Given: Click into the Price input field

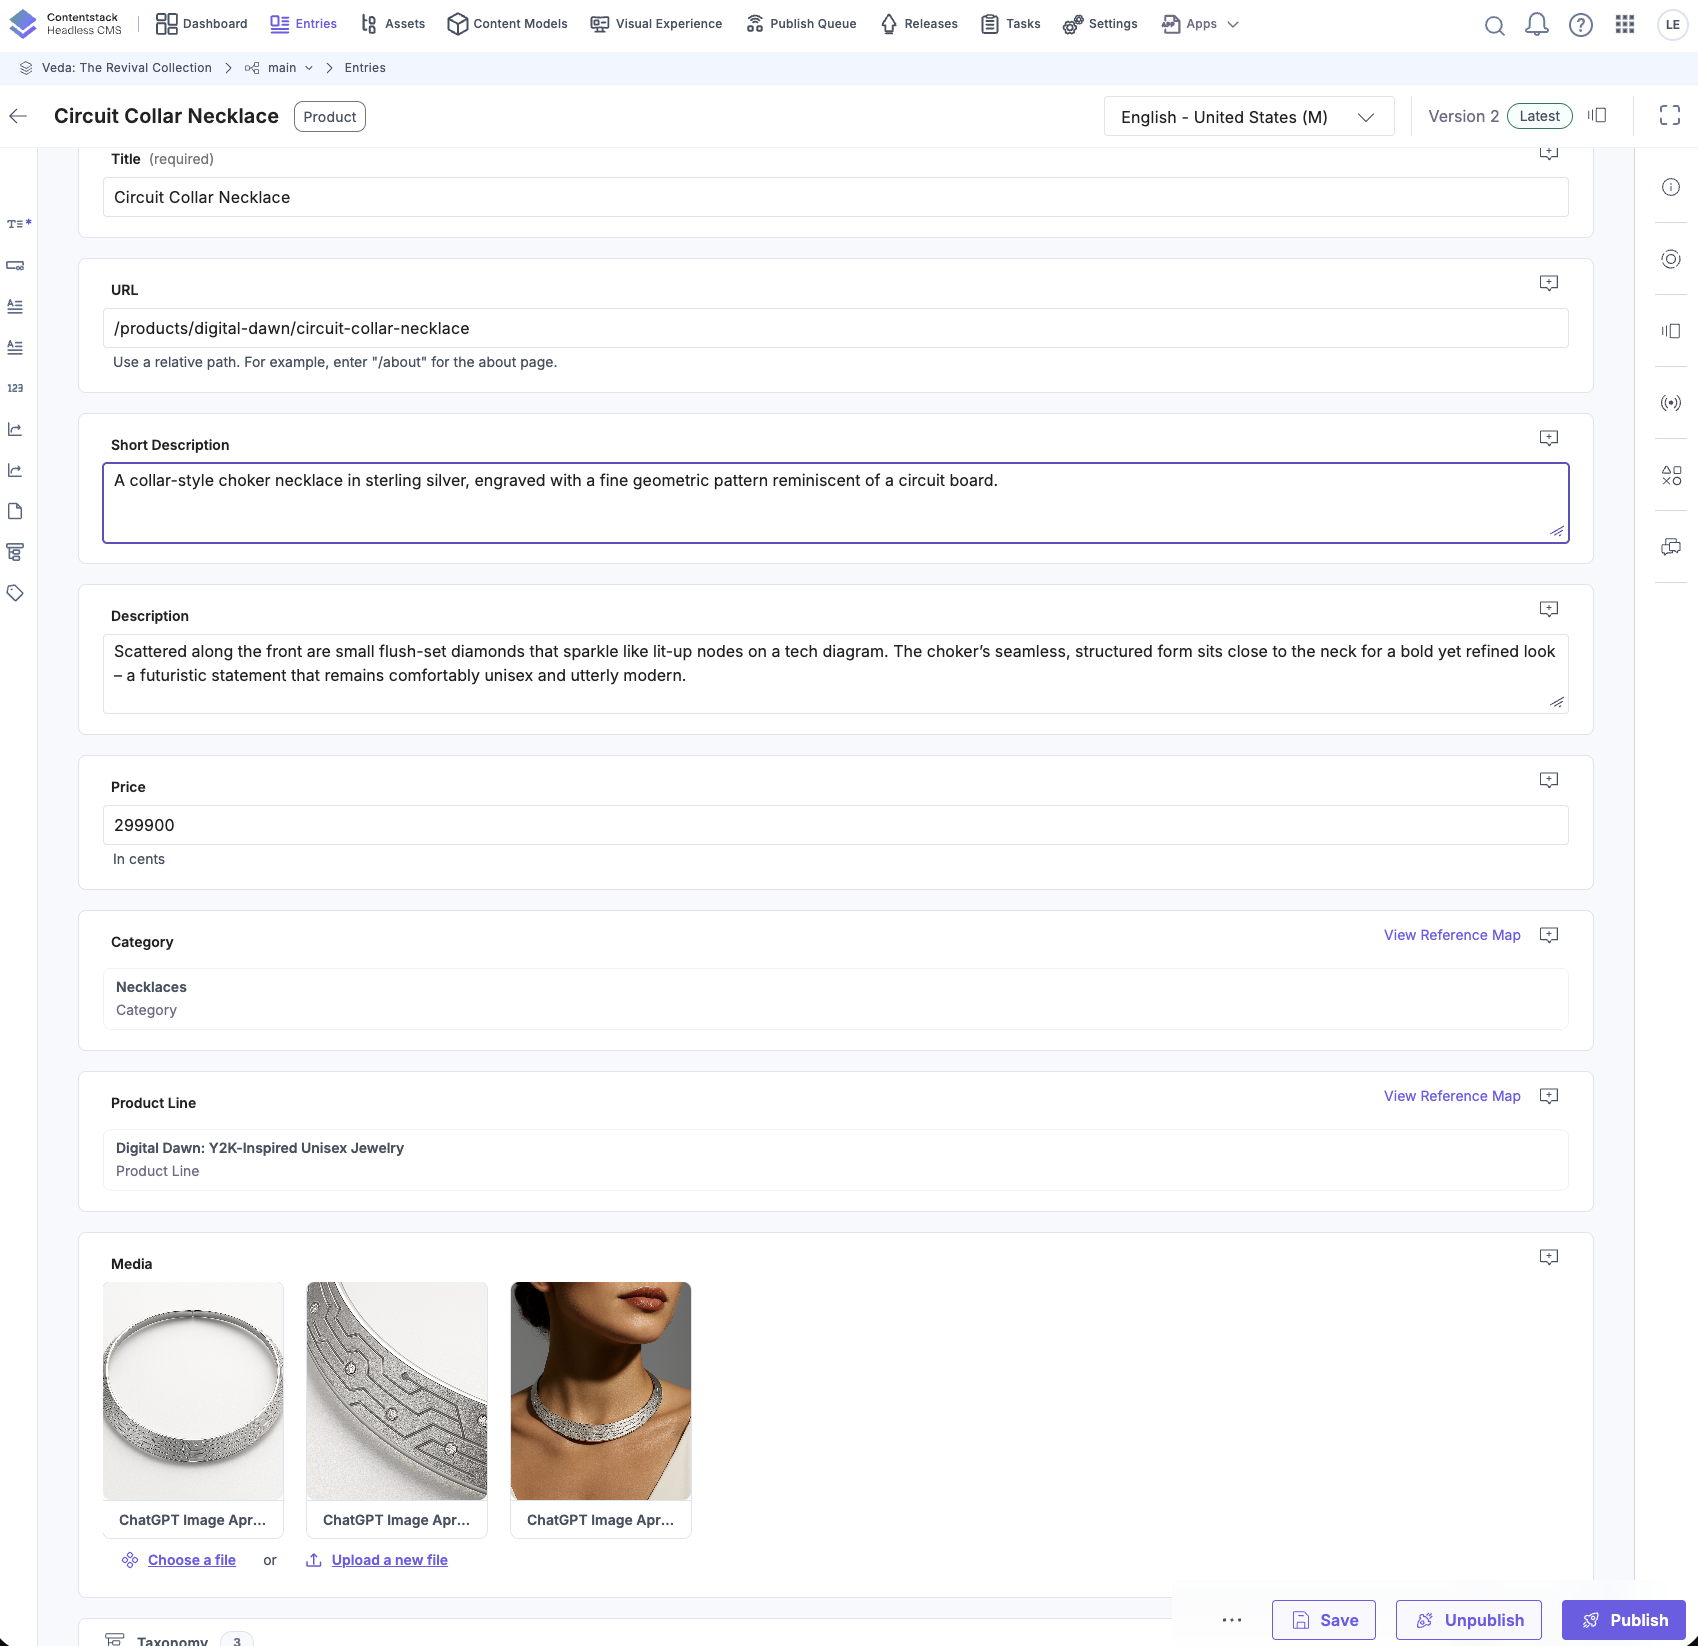Looking at the screenshot, I should [836, 825].
